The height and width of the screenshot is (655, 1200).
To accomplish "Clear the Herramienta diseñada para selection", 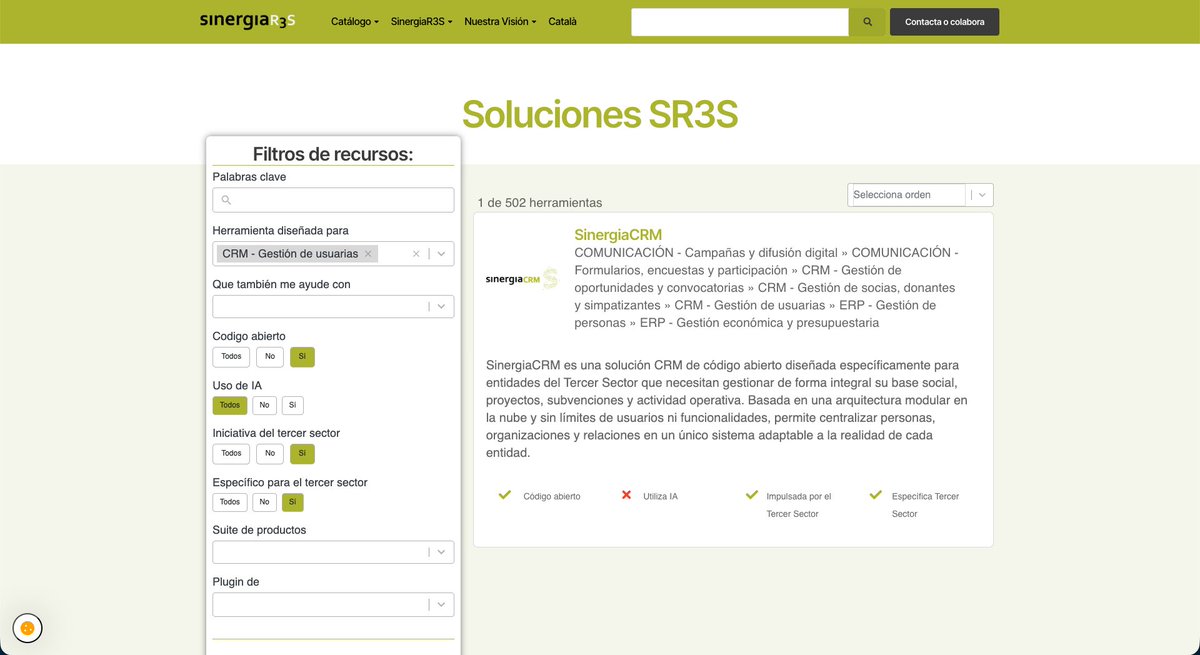I will tap(416, 254).
